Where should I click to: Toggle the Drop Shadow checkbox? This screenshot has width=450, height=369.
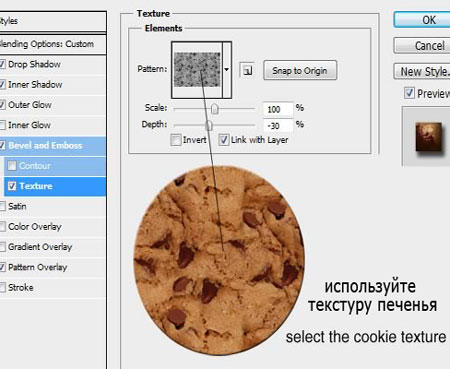click(x=2, y=64)
